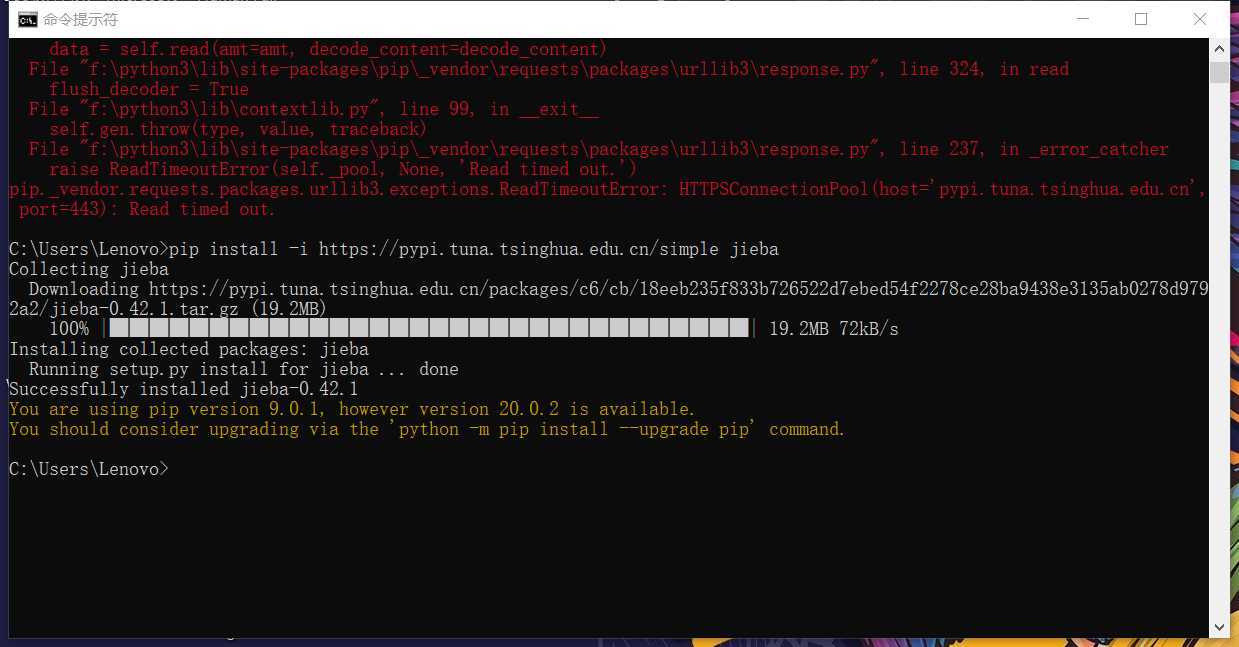This screenshot has height=647, width=1239.
Task: Click the pip install jieba command line
Action: (x=394, y=249)
